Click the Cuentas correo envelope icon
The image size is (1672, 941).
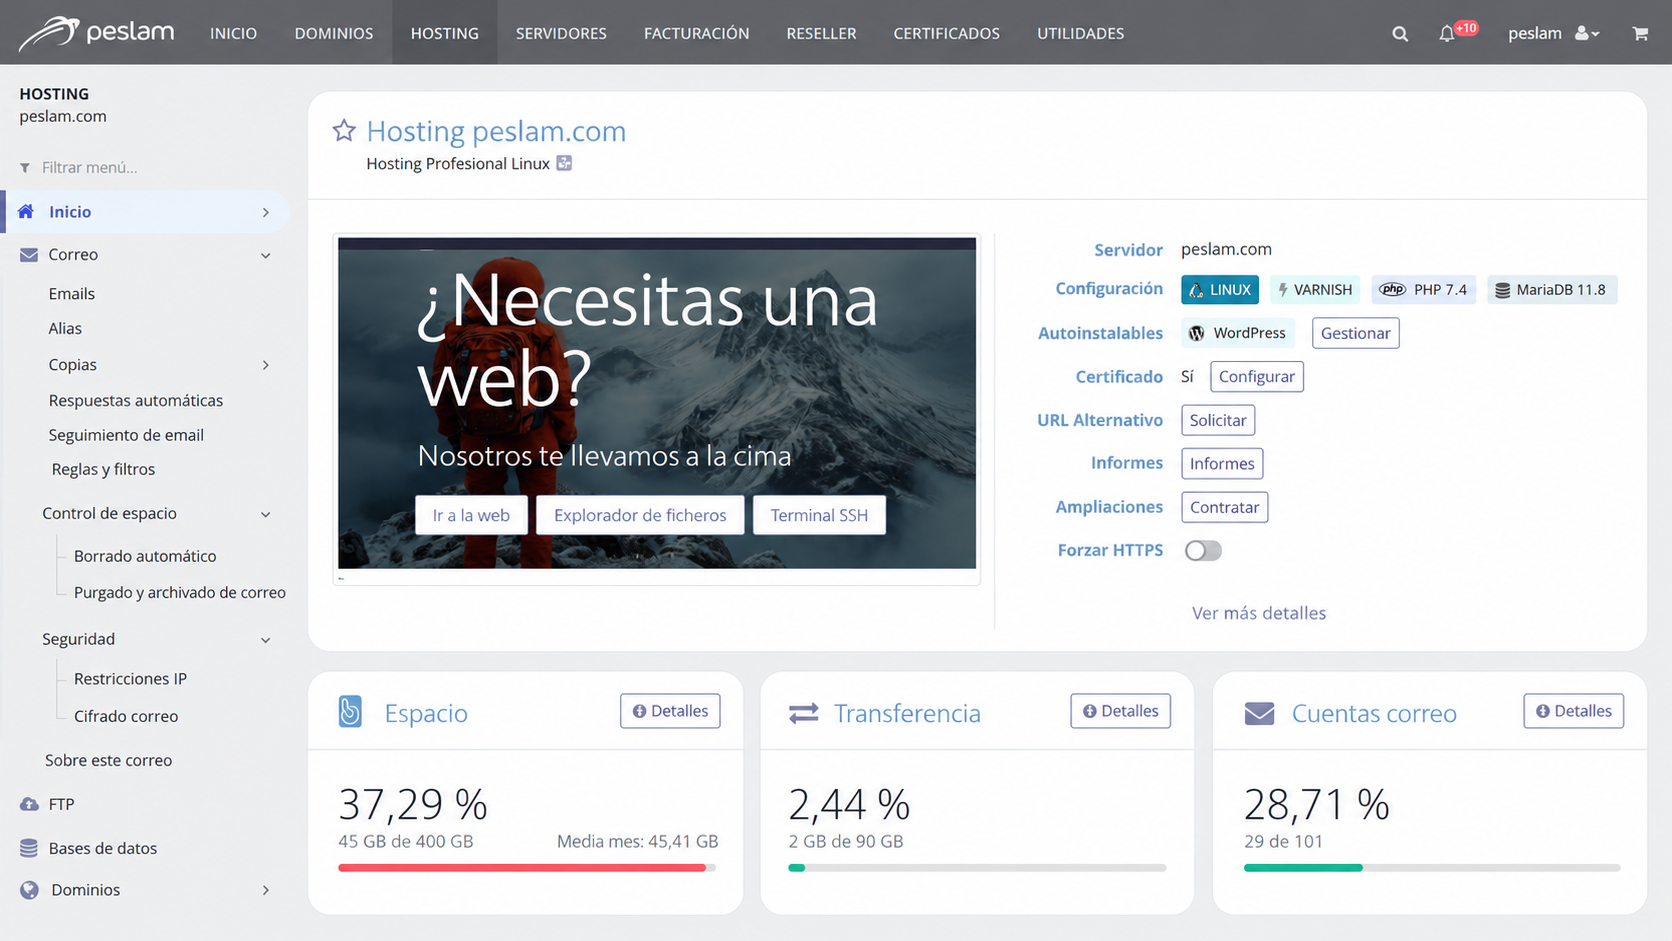coord(1259,713)
